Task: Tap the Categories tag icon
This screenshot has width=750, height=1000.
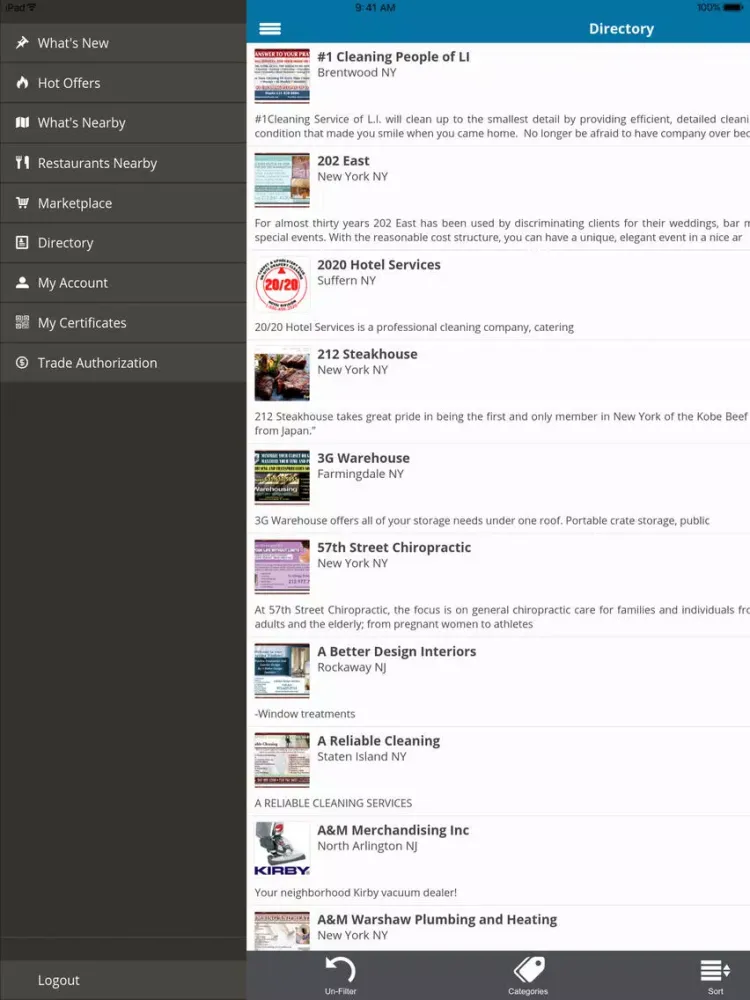Action: [x=529, y=969]
